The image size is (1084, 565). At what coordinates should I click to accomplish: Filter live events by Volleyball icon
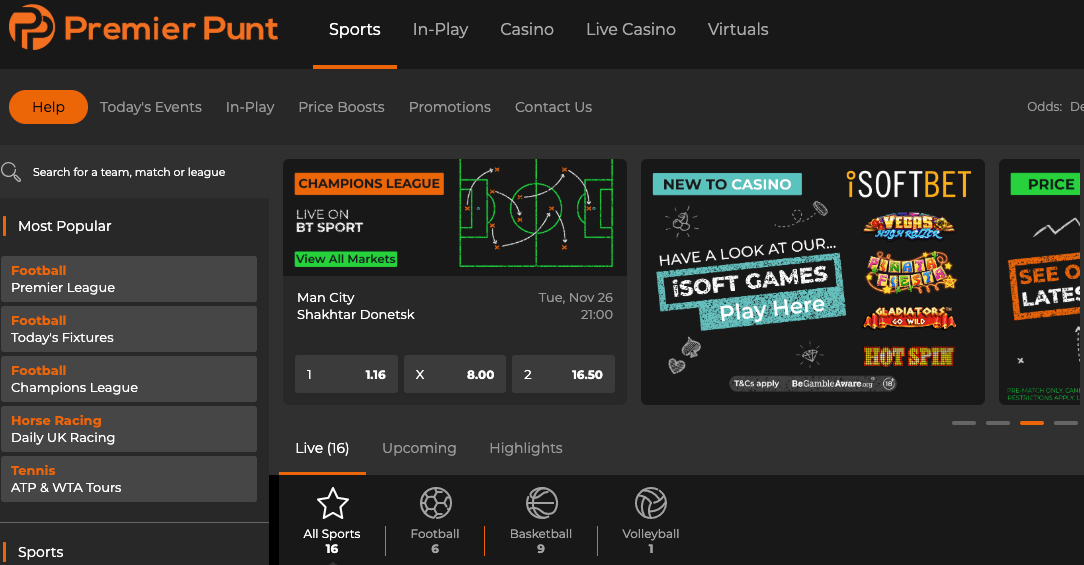[x=651, y=503]
